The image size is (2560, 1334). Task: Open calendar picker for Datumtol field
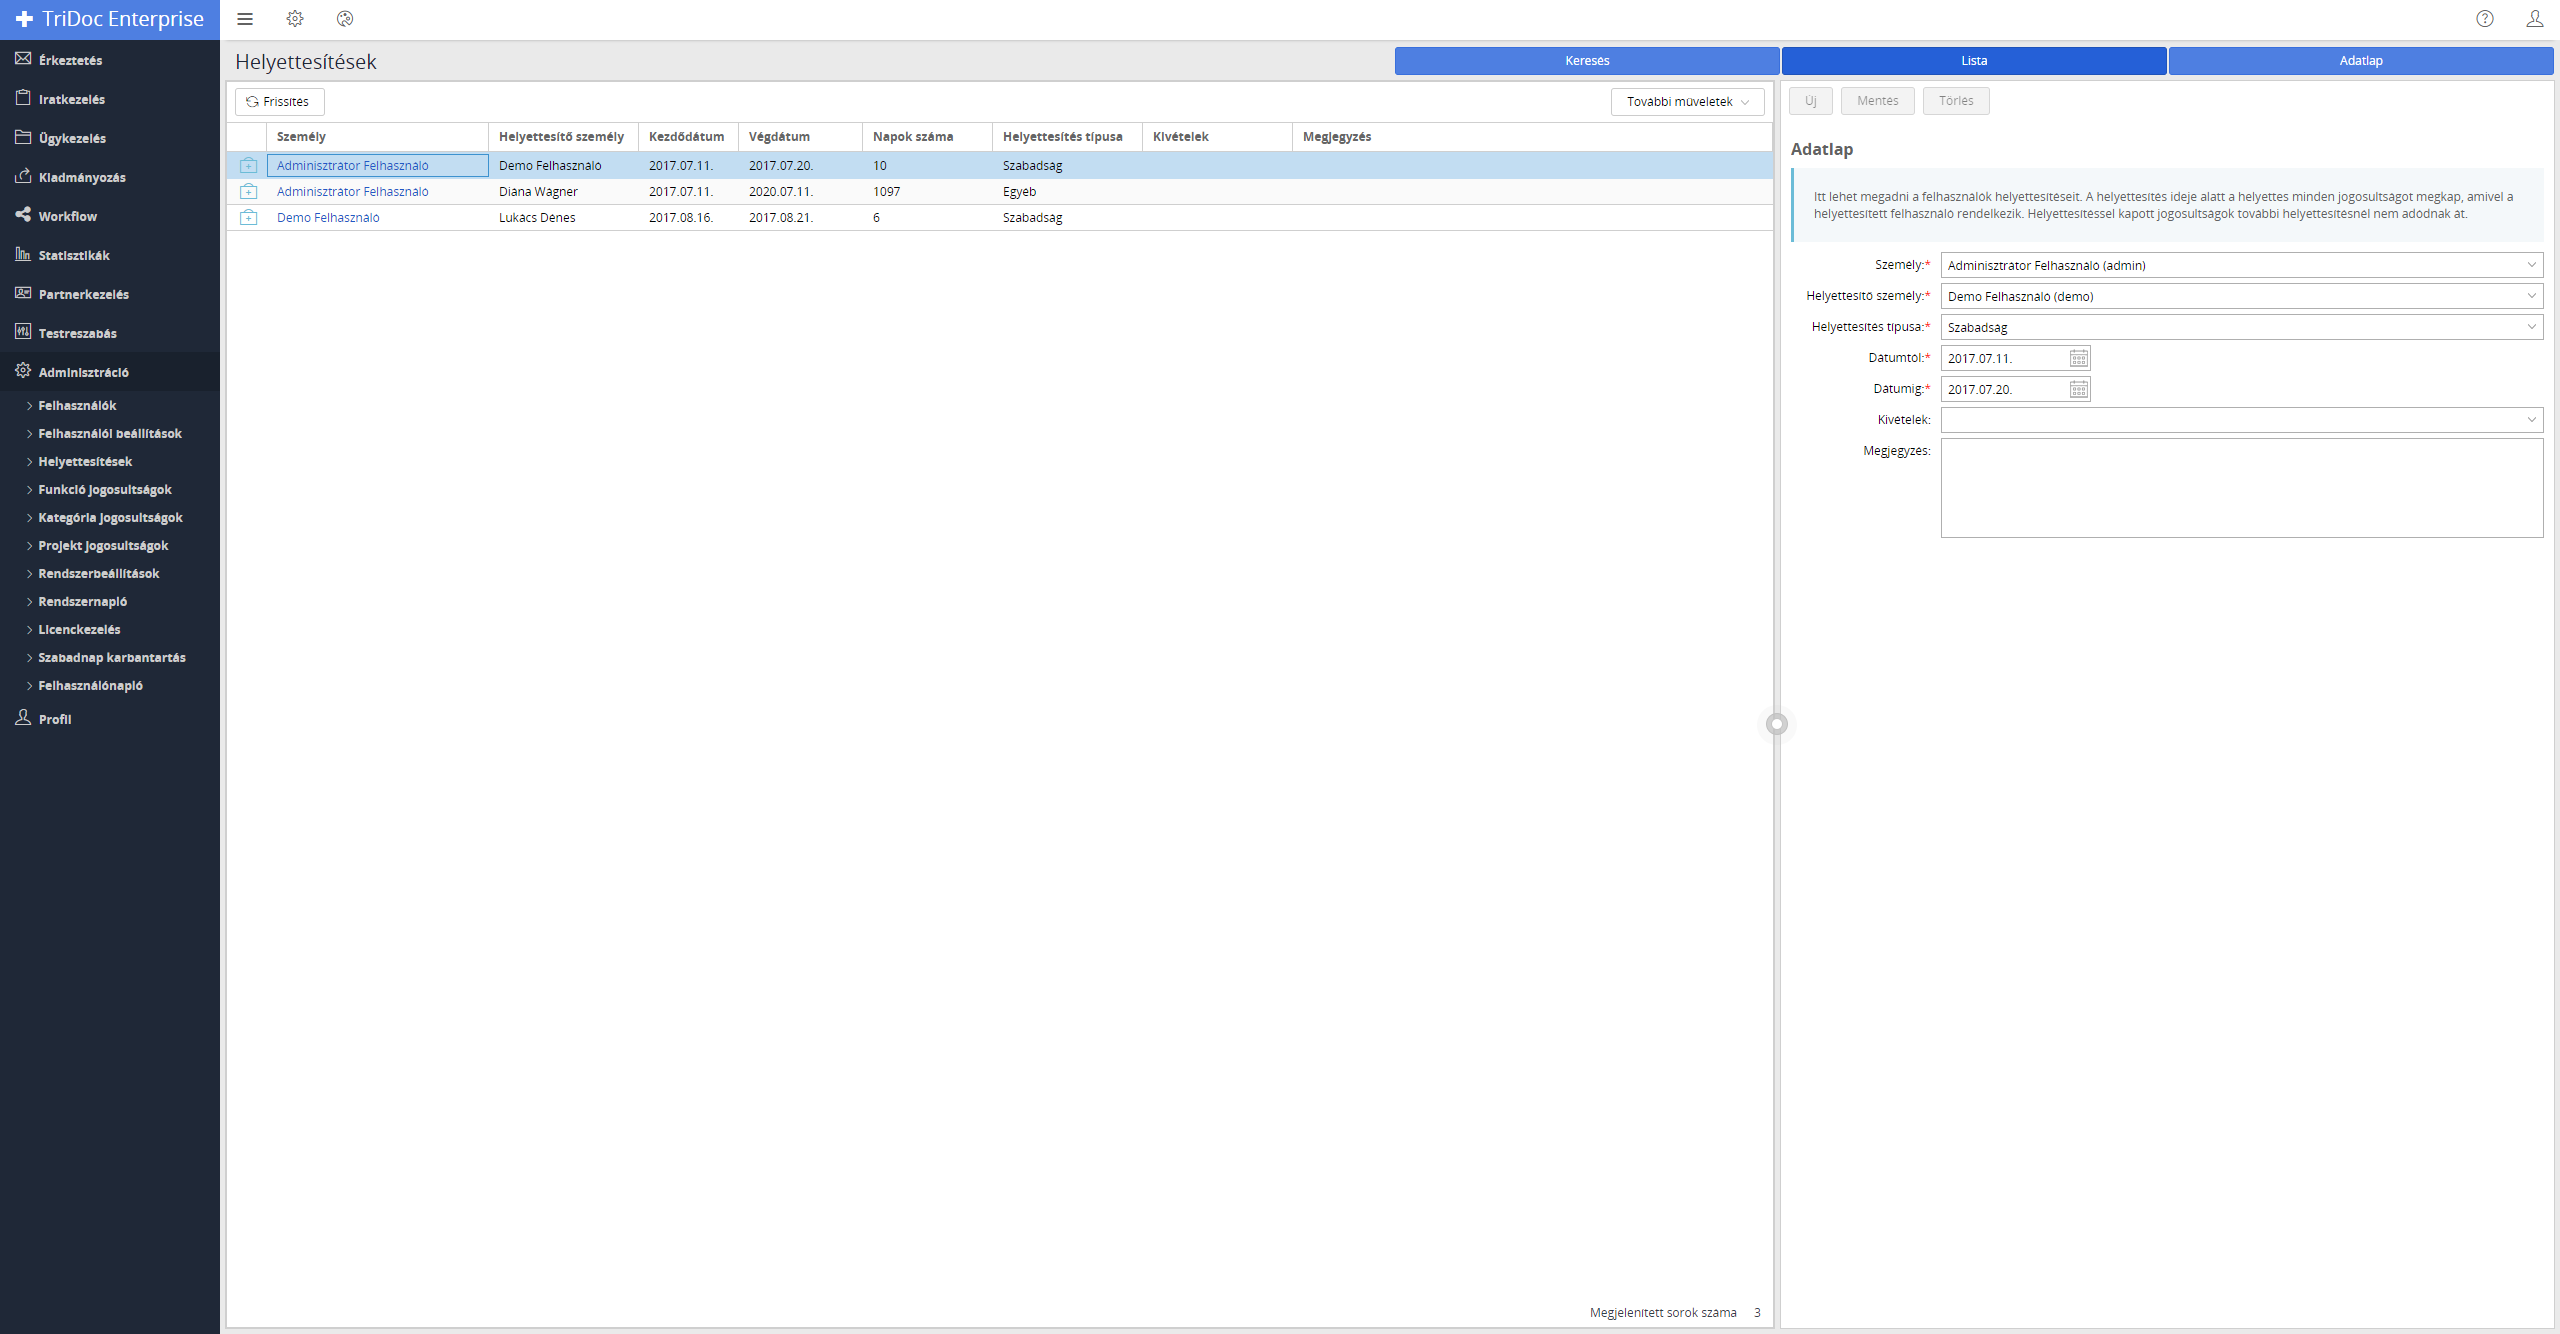pyautogui.click(x=2078, y=358)
